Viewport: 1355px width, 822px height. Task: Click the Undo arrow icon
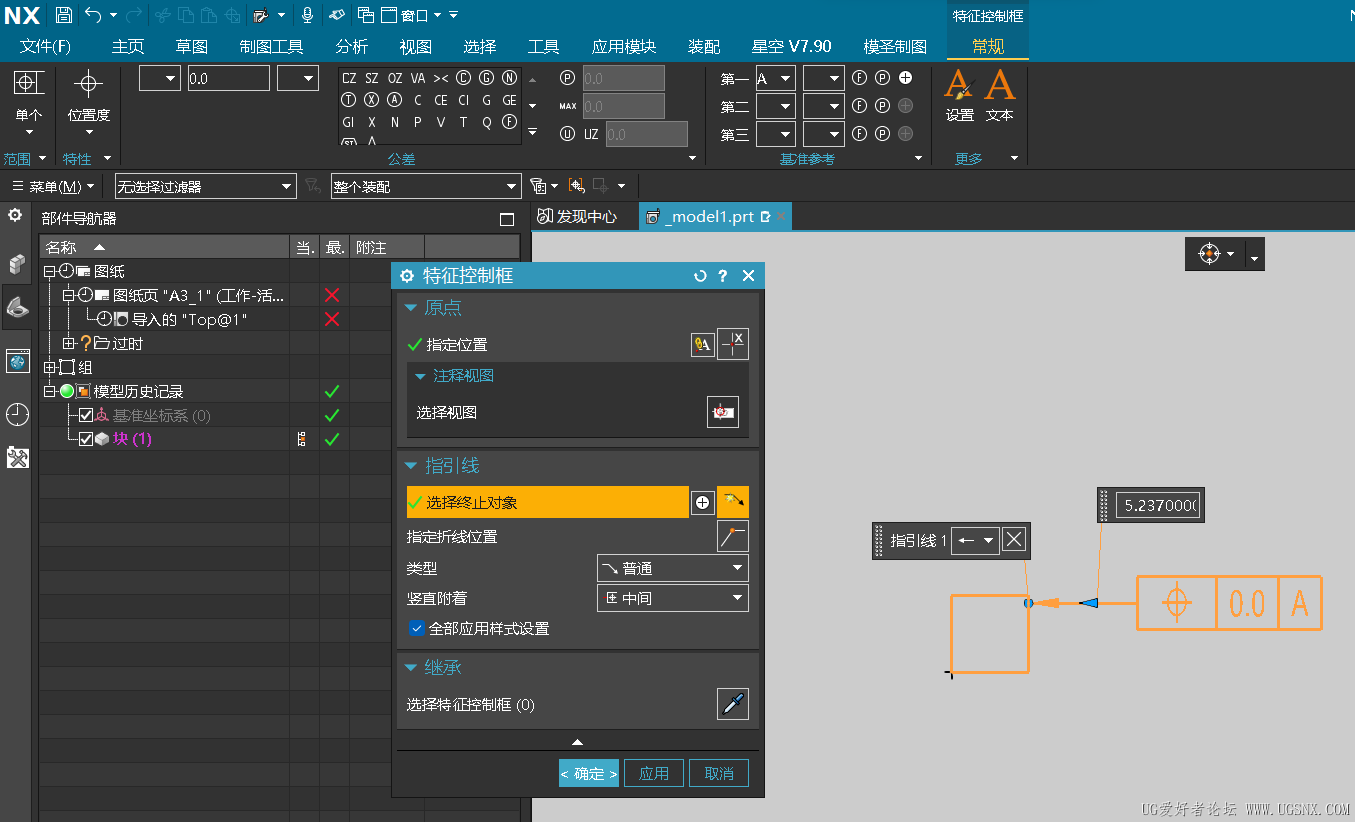click(x=93, y=15)
